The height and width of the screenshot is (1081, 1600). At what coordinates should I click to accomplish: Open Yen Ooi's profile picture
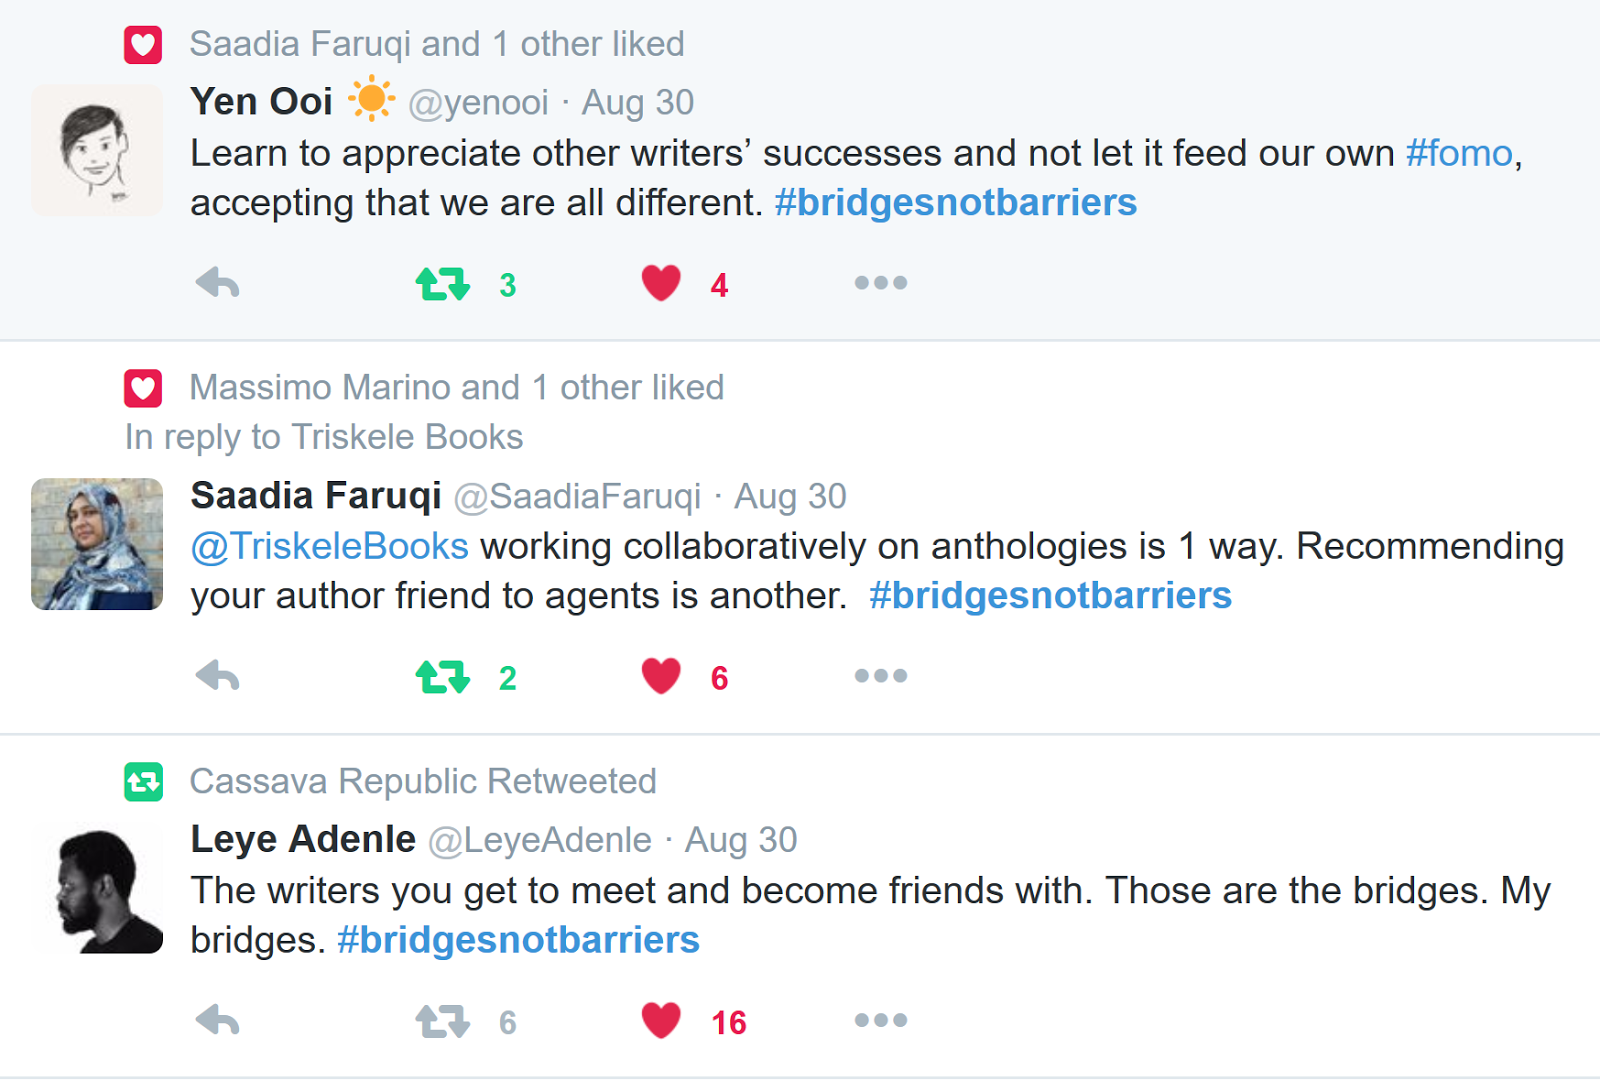[x=97, y=150]
